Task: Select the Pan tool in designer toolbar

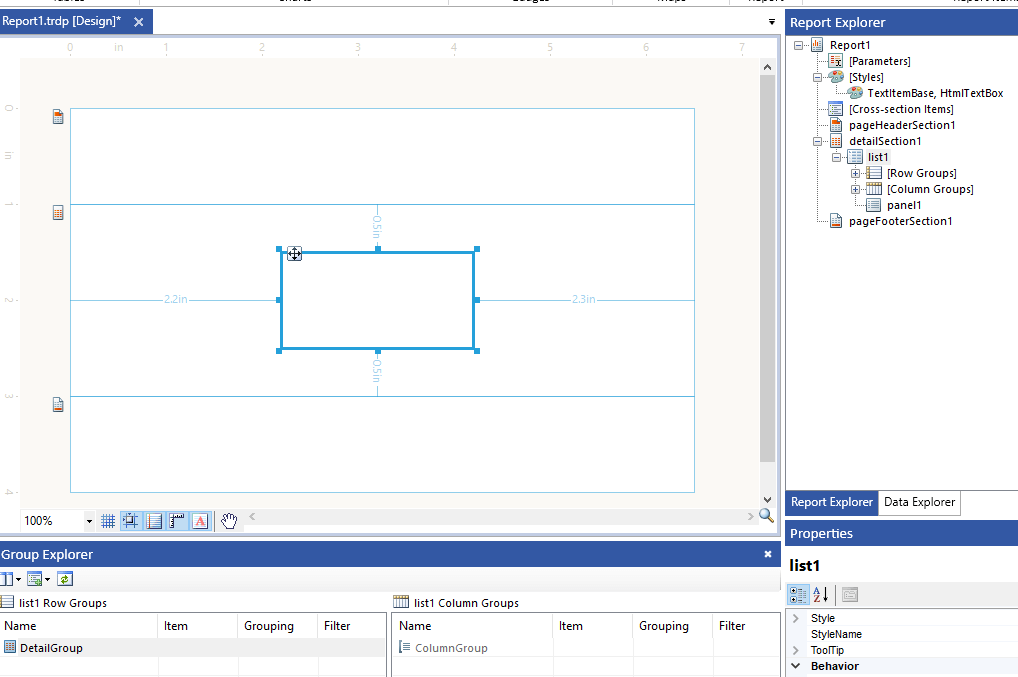Action: pyautogui.click(x=230, y=520)
